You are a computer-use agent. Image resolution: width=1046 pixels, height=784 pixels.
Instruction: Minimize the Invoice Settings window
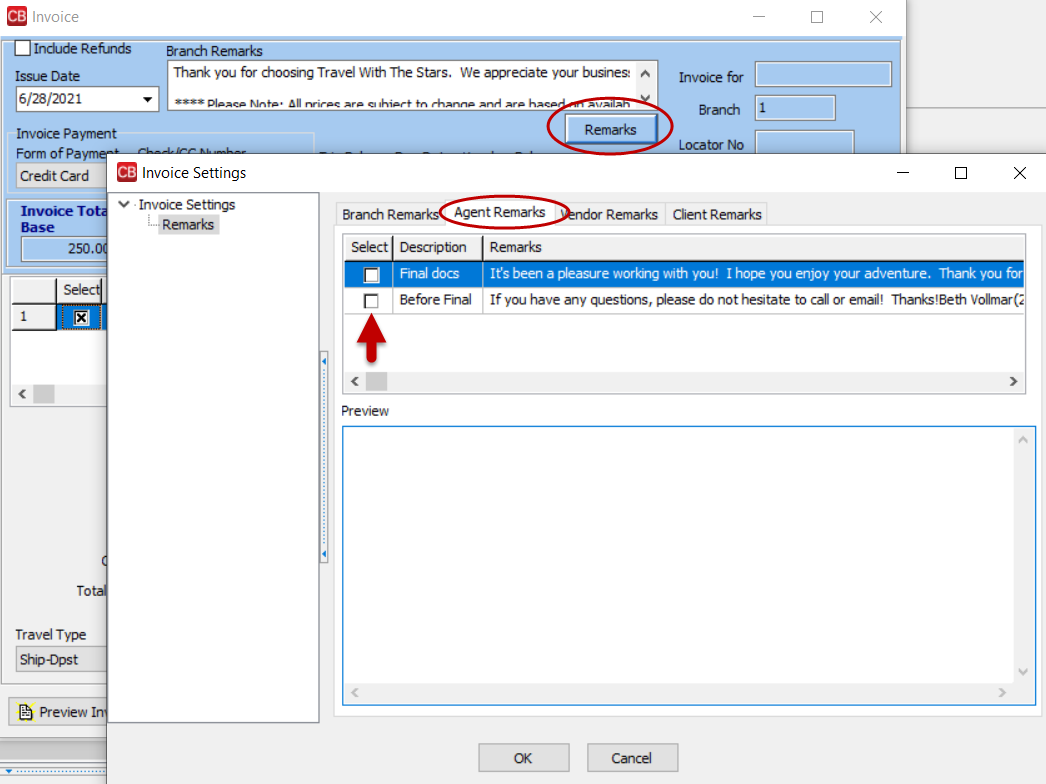[x=903, y=173]
